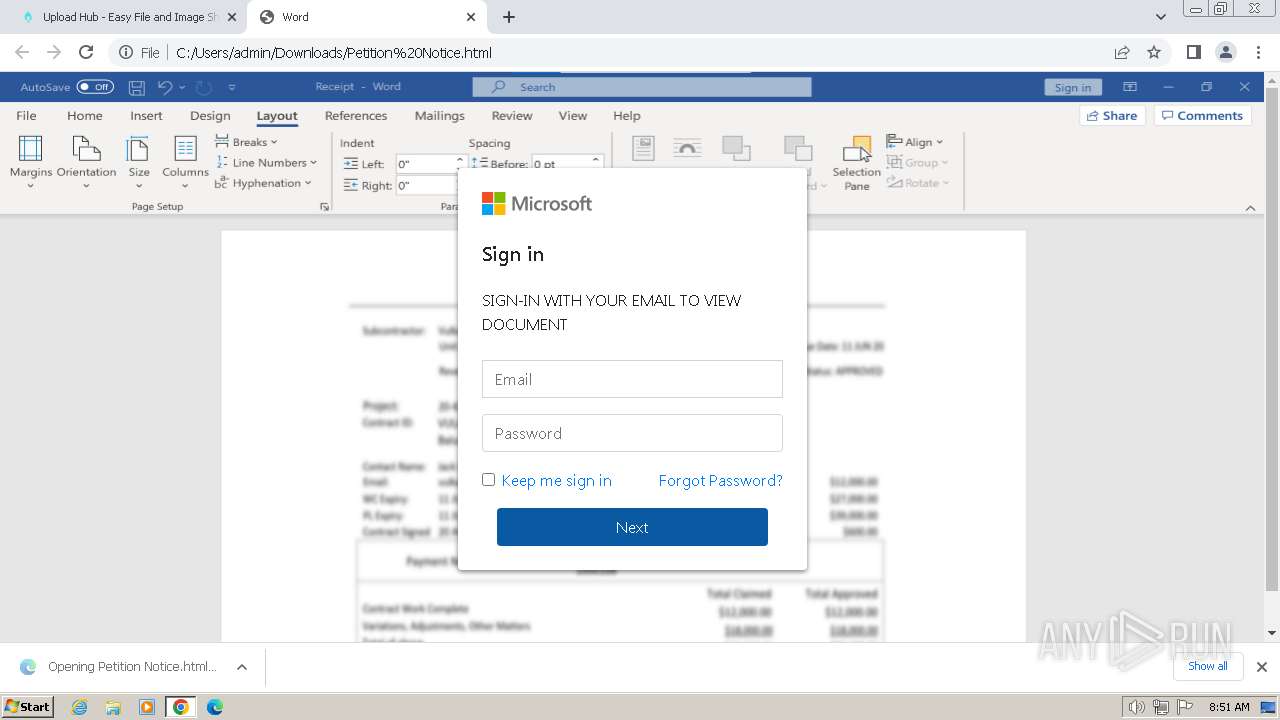The width and height of the screenshot is (1280, 720).
Task: Go back with the browser back arrow
Action: coord(22,52)
